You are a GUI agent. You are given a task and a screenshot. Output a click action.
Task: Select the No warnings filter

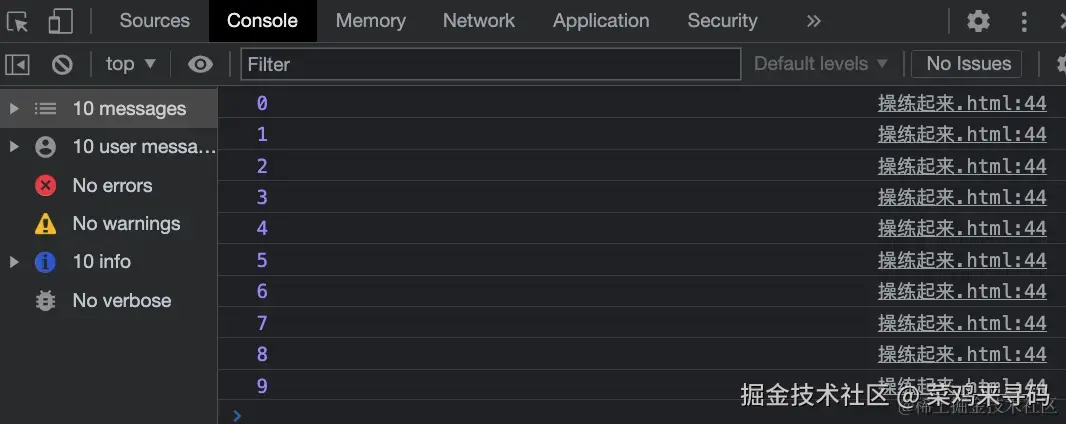point(126,223)
